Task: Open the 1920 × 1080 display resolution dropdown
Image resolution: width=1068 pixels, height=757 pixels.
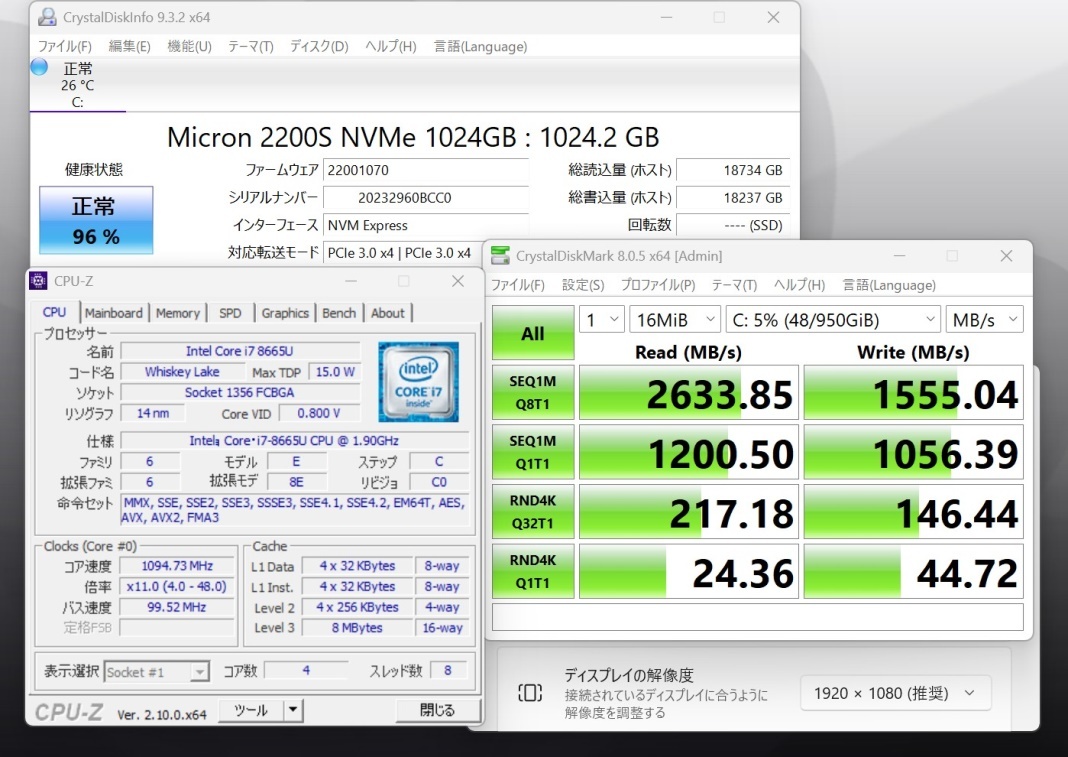Action: 895,693
